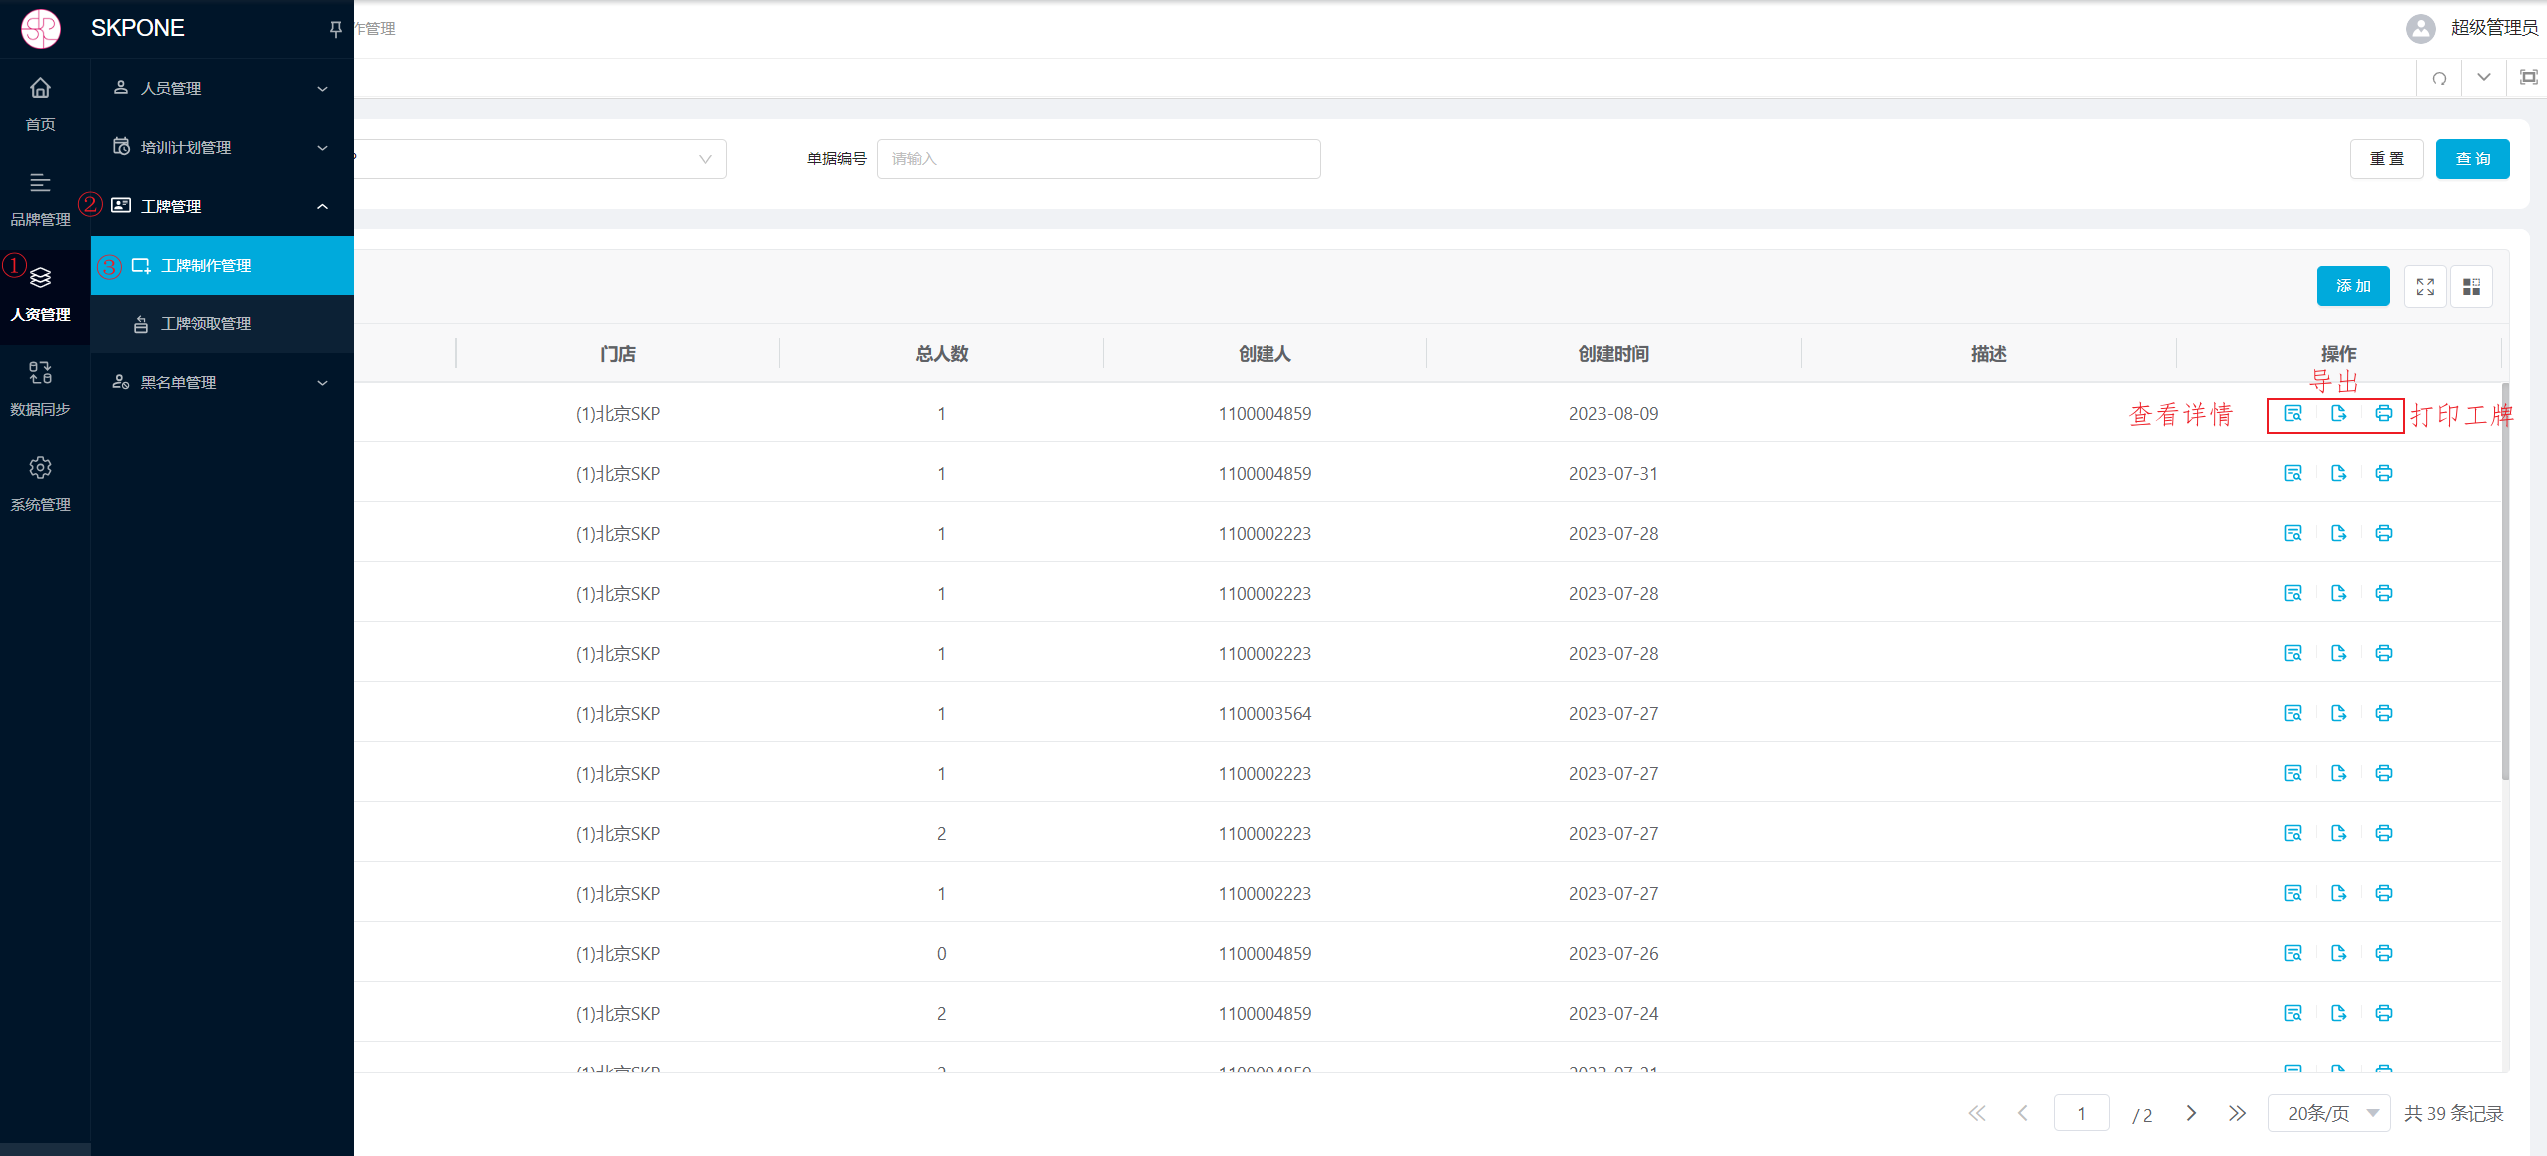Click the 查询 button
Viewport: 2547px width, 1156px height.
[2472, 159]
